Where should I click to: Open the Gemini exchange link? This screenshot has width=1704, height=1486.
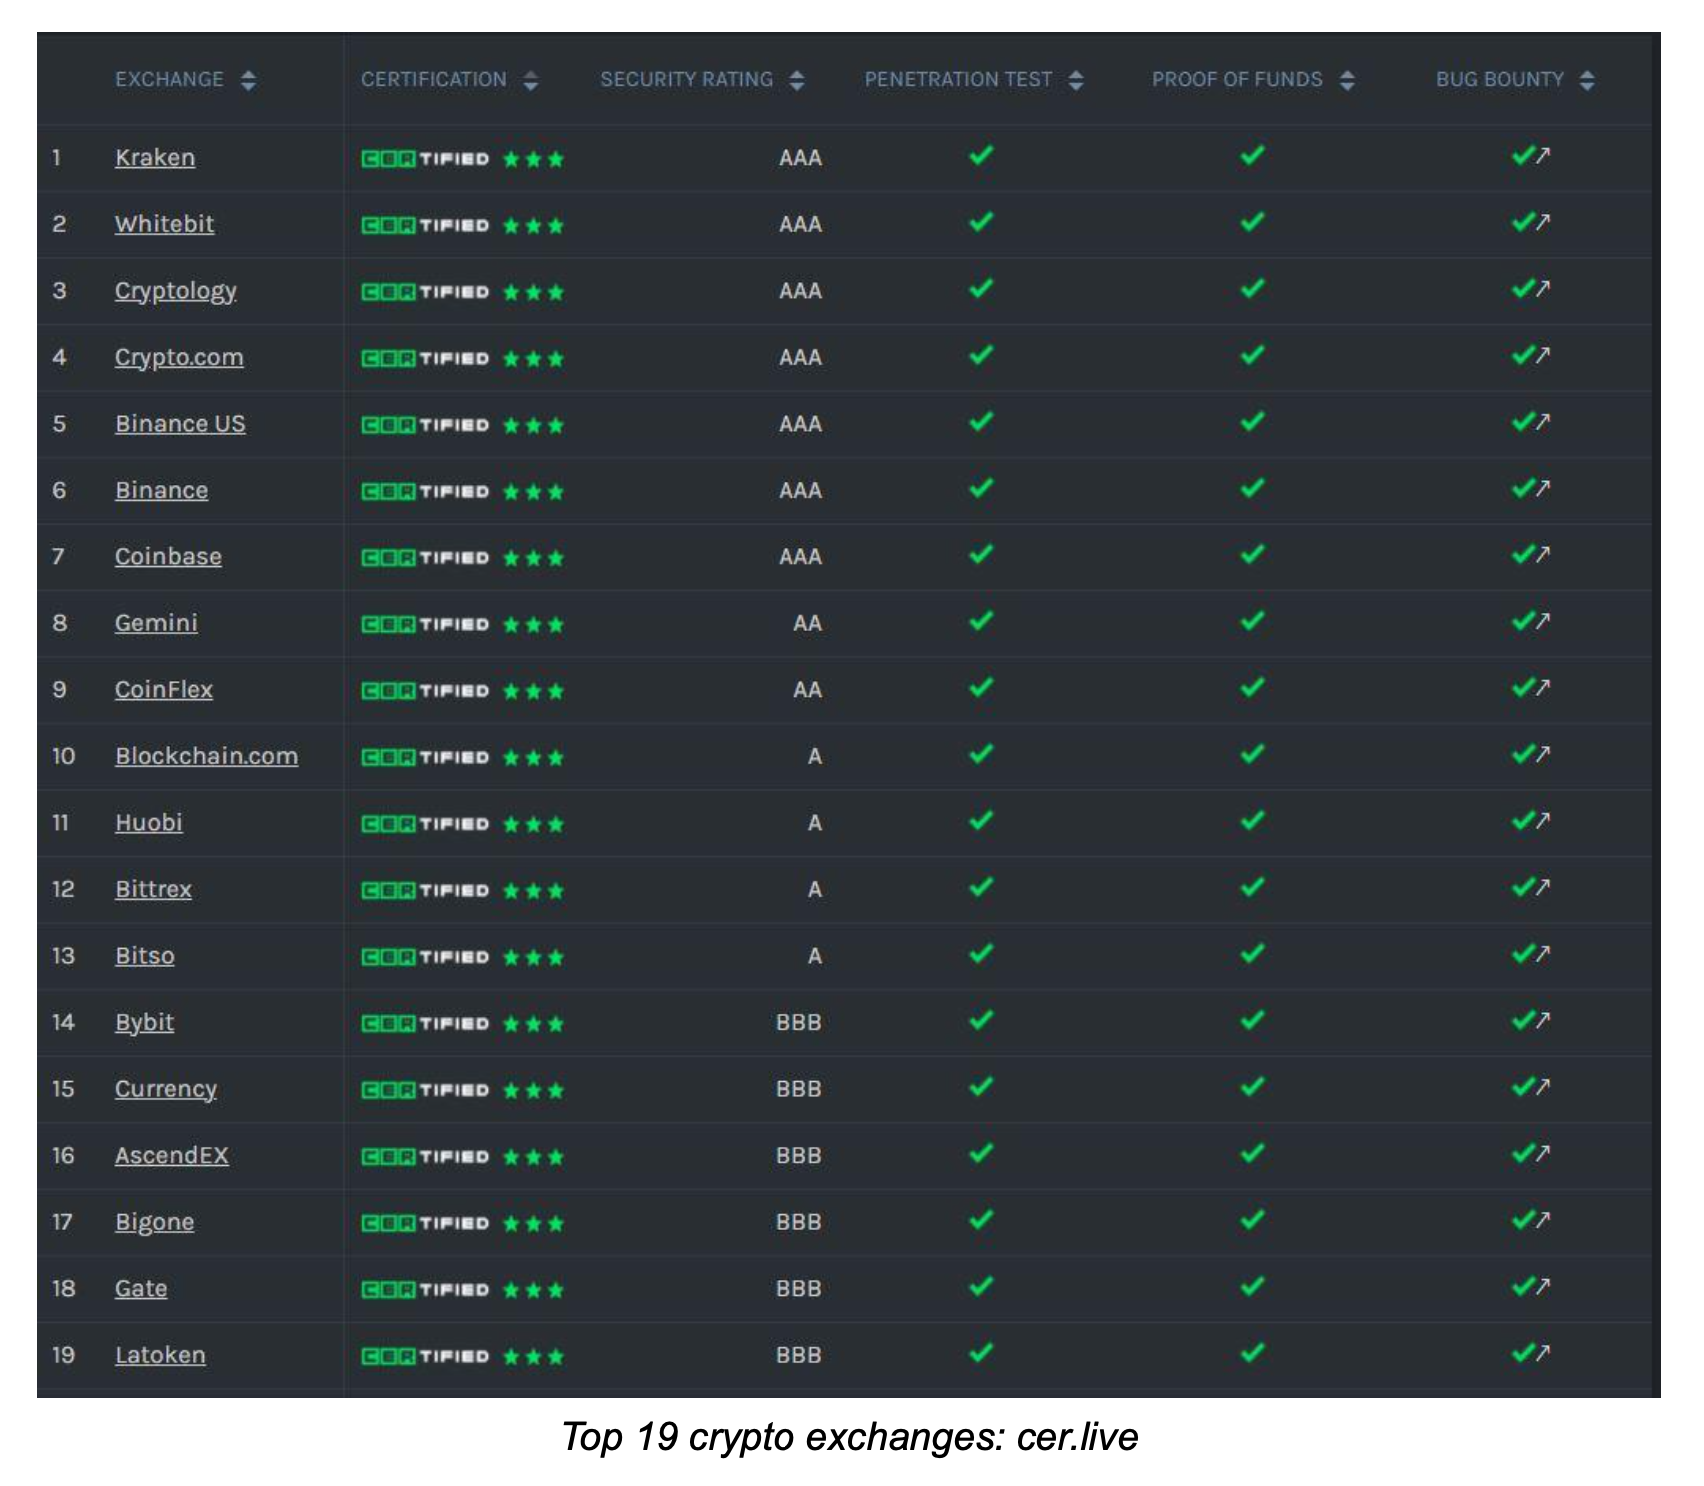(x=156, y=623)
